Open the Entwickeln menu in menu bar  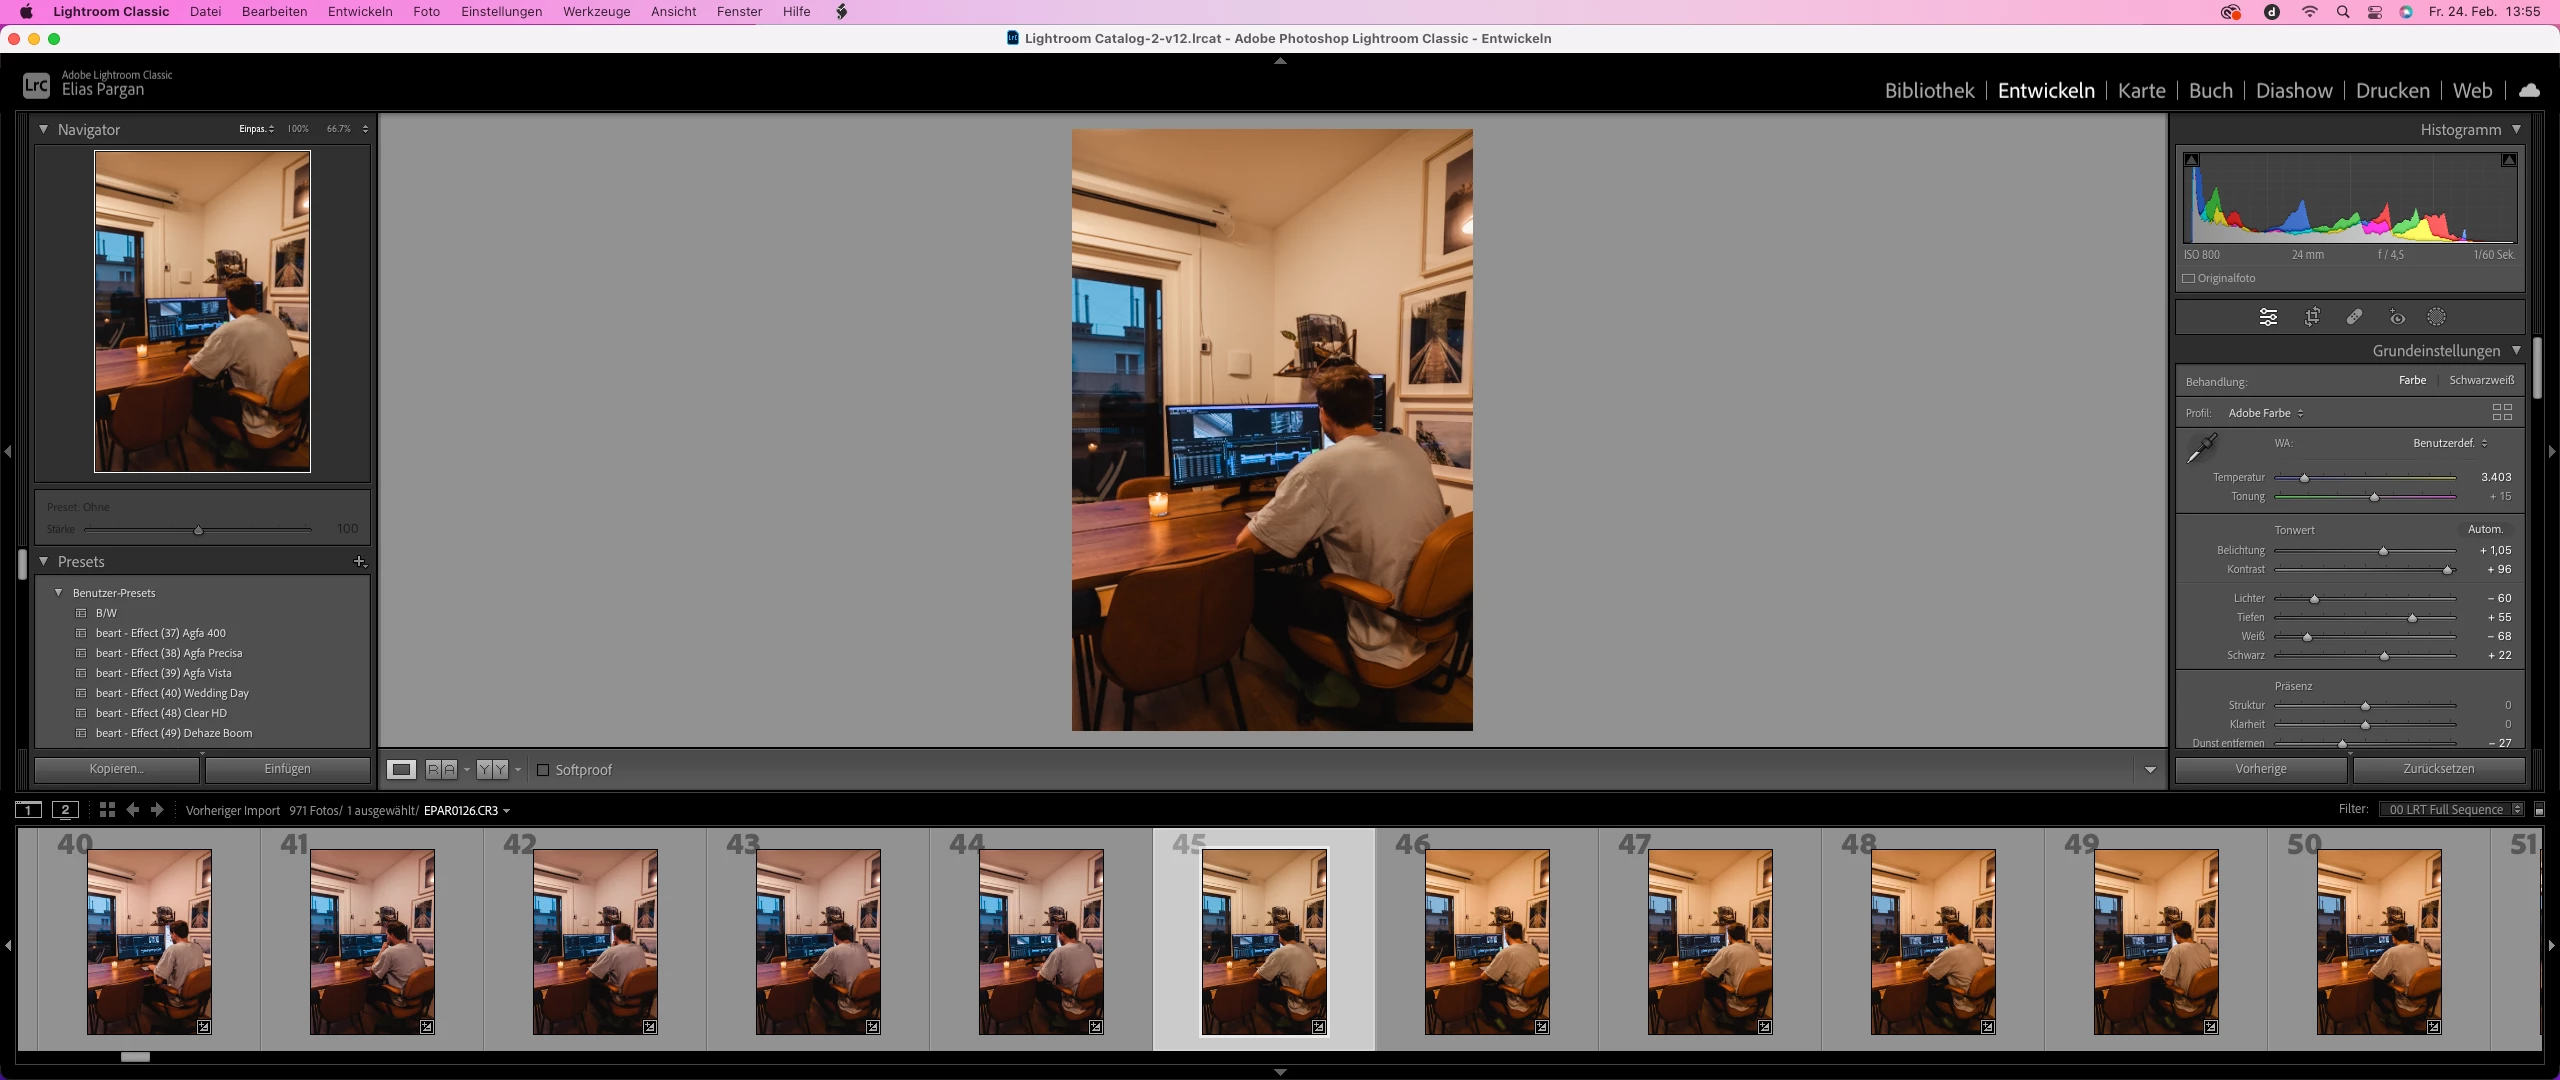tap(360, 12)
